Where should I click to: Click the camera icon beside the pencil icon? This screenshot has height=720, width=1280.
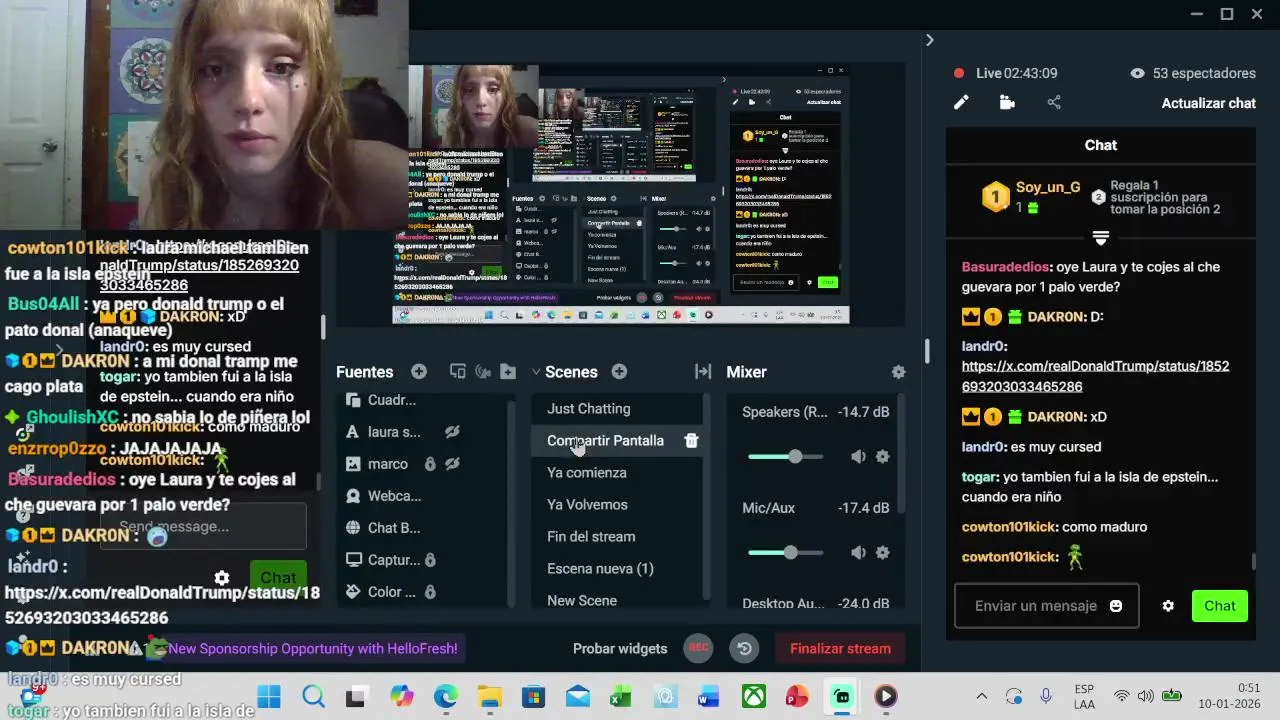[x=1007, y=102]
